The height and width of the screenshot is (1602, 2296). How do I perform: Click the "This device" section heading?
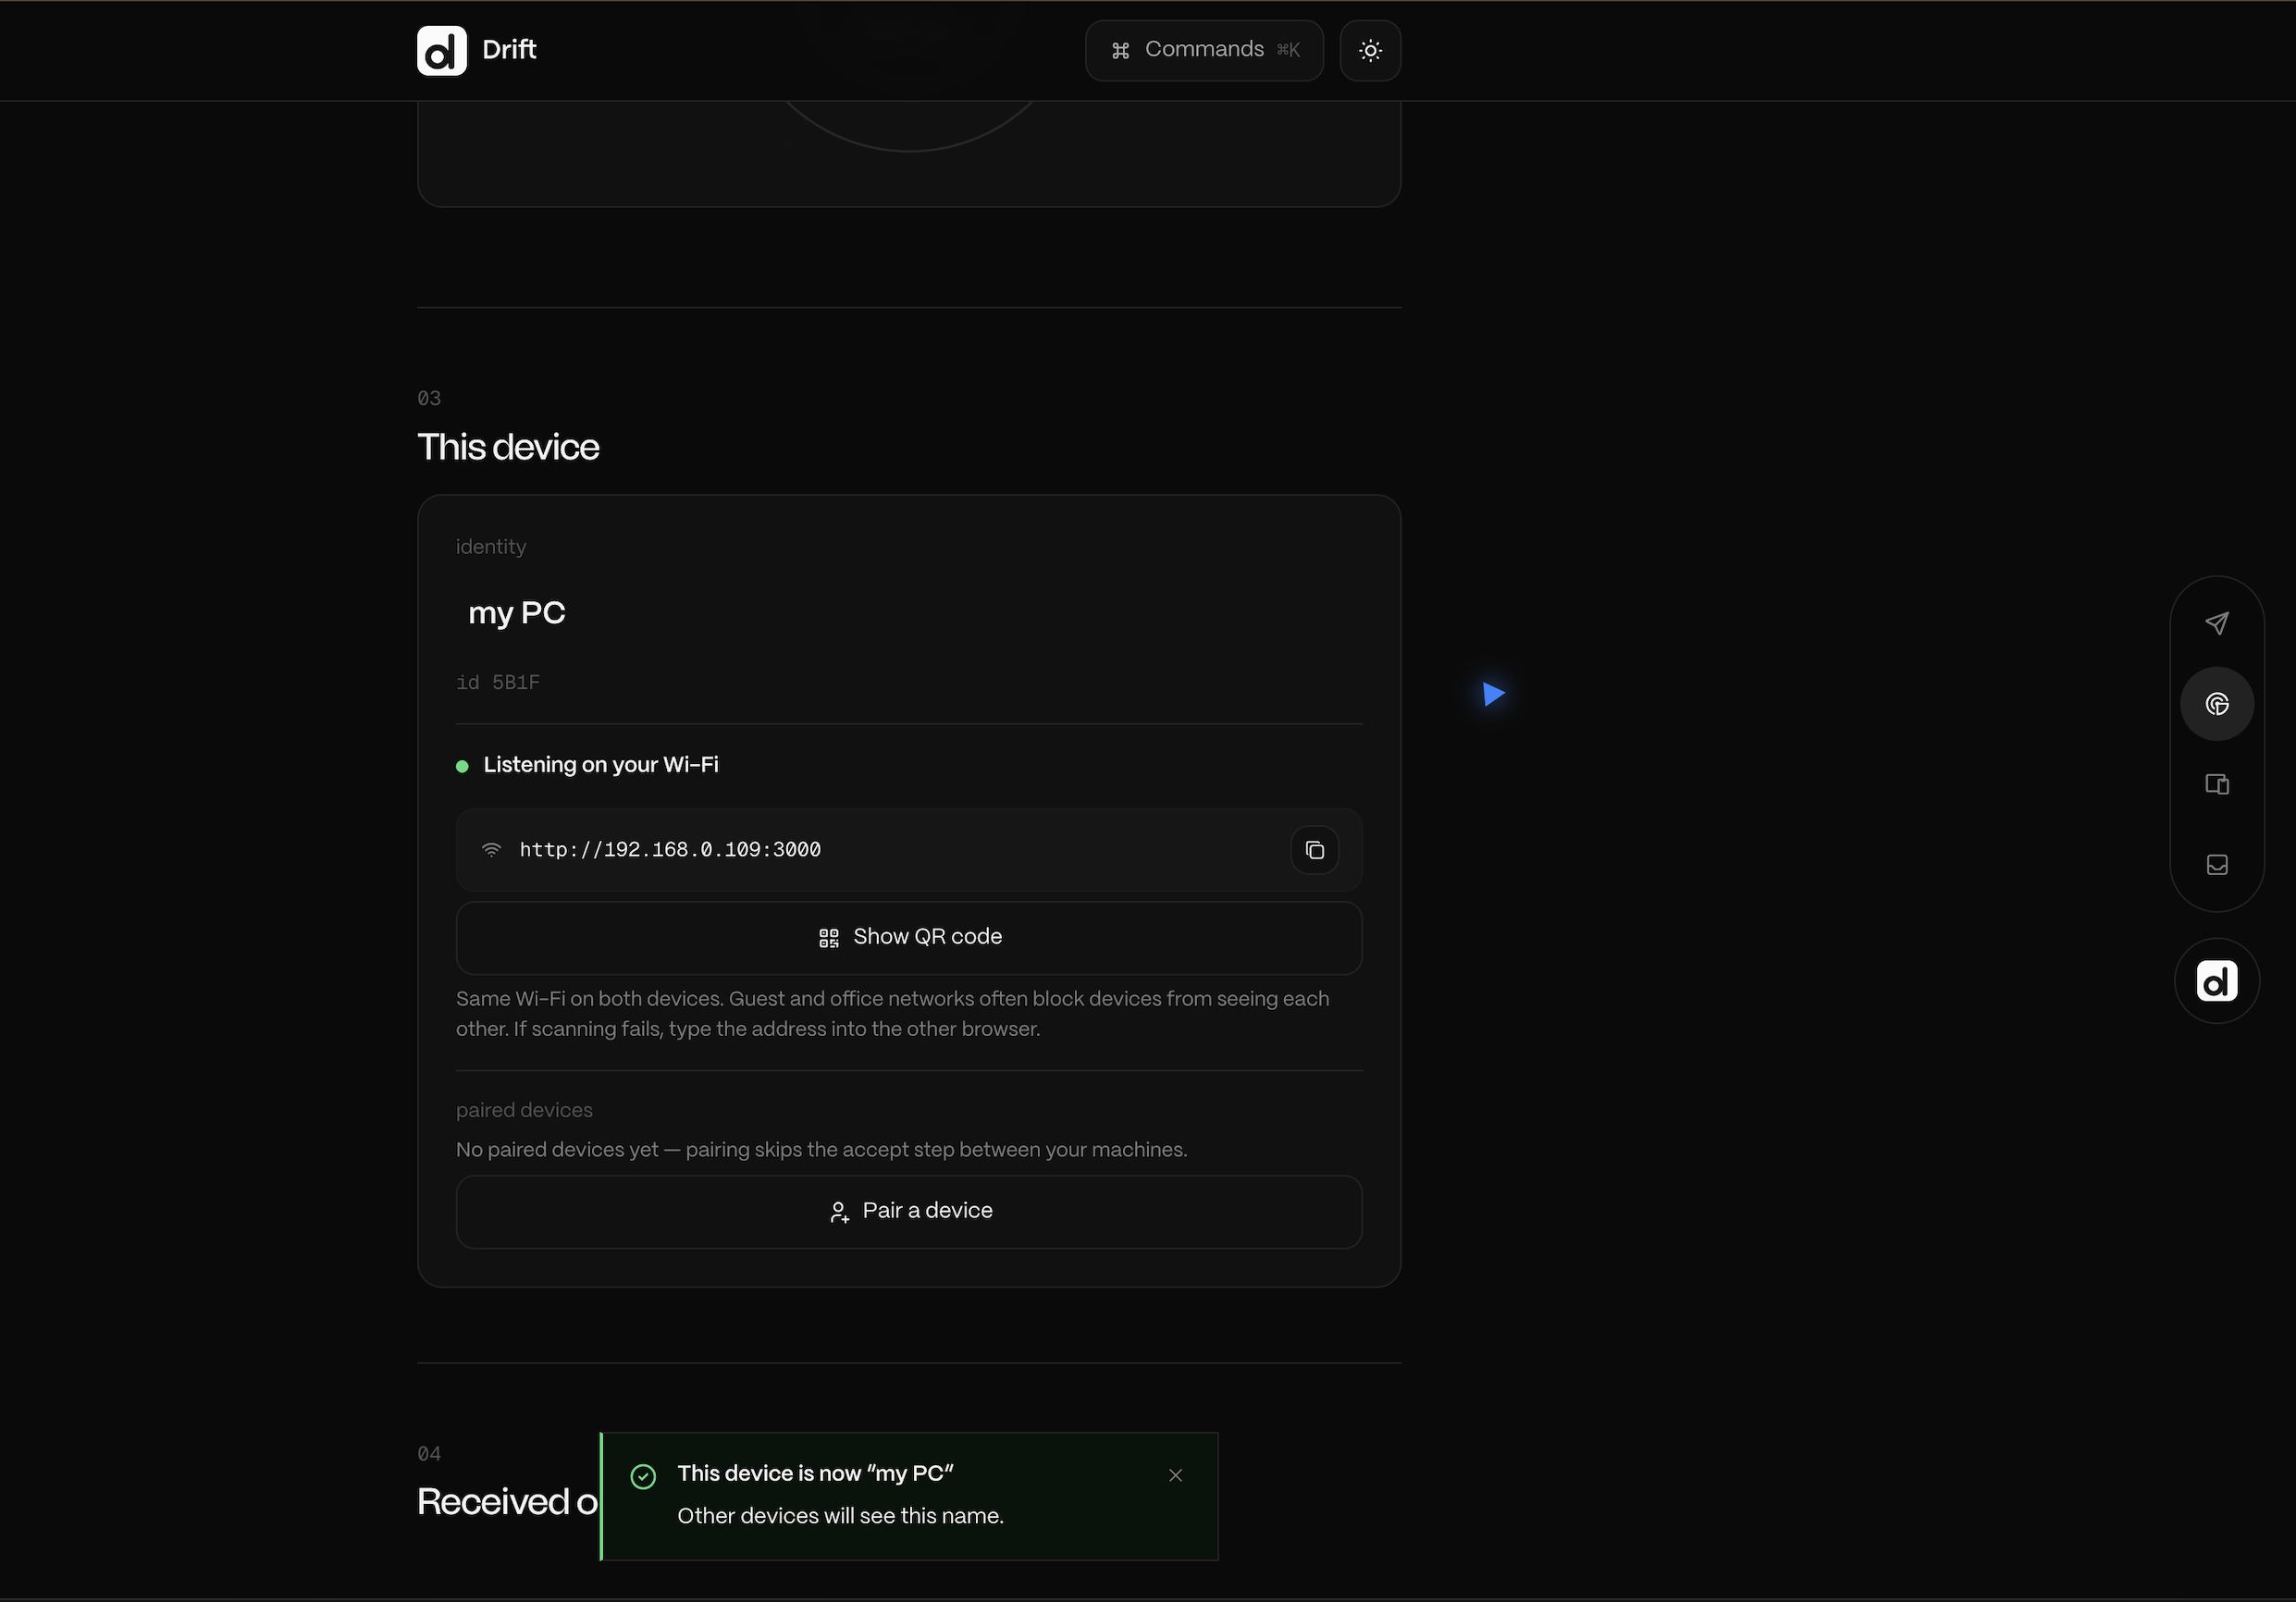click(x=508, y=447)
